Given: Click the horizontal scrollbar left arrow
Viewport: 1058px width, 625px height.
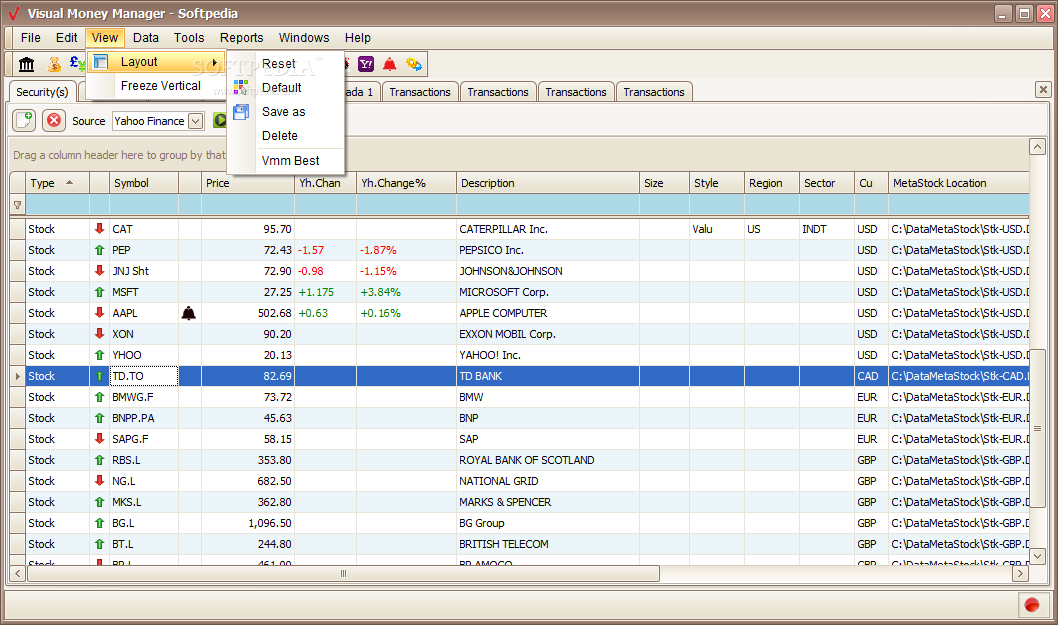Looking at the screenshot, I should pos(18,574).
